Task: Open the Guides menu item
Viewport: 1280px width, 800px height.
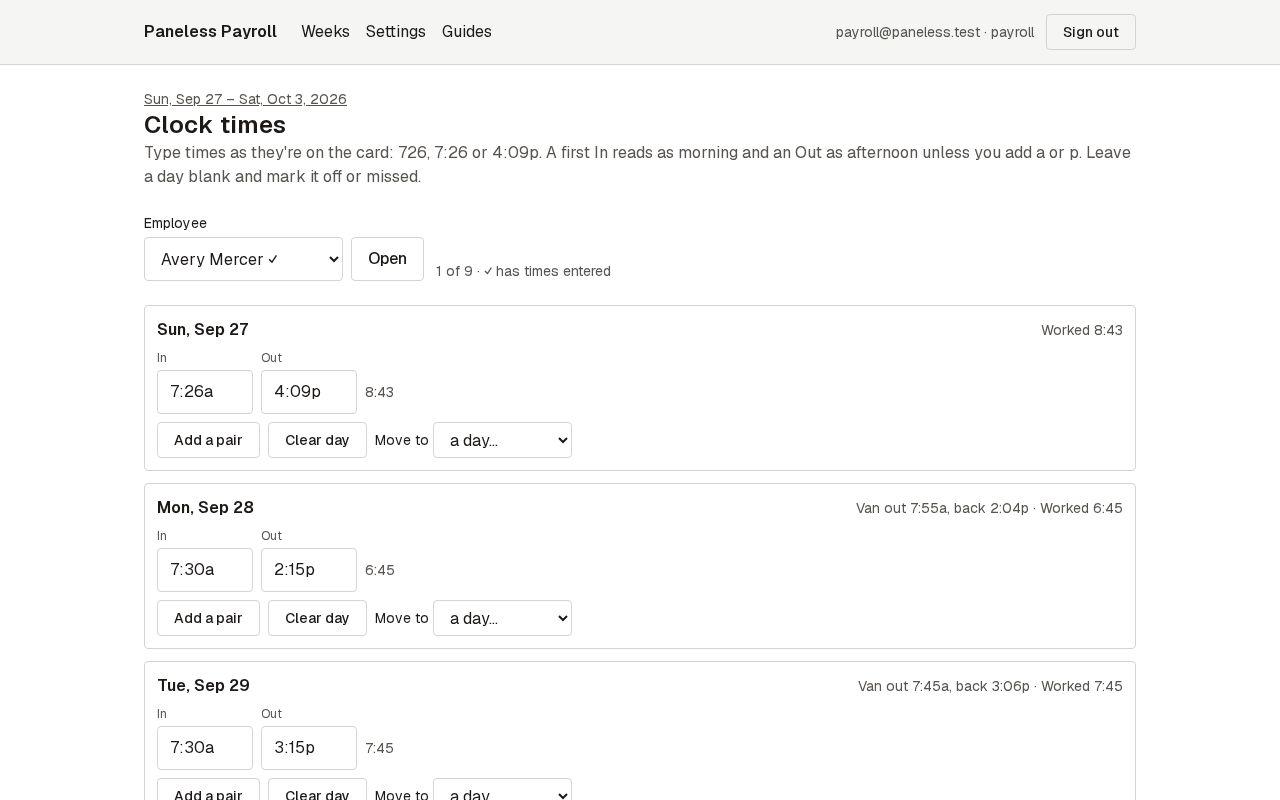Action: [x=467, y=32]
